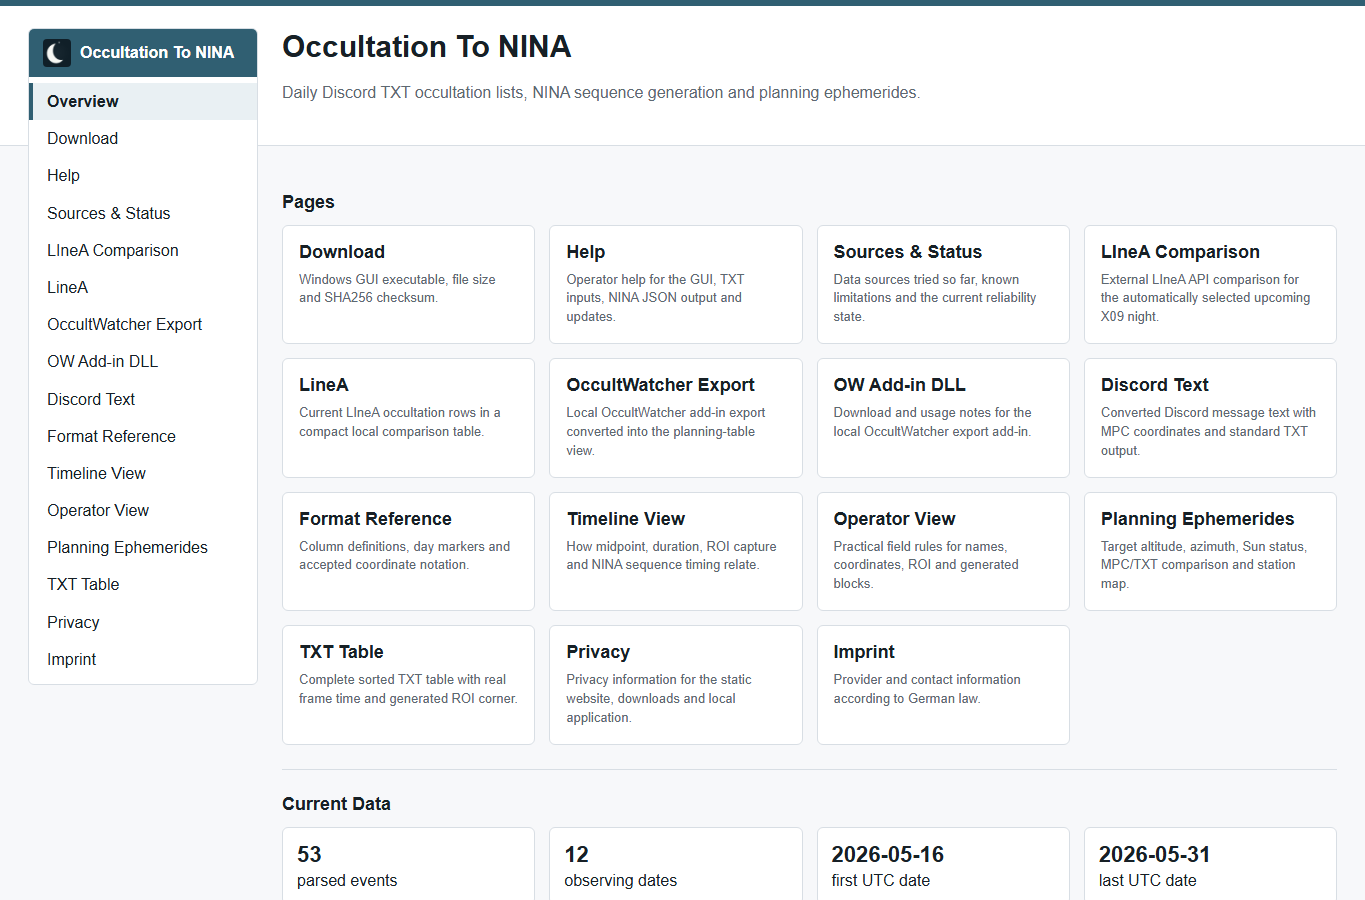The height and width of the screenshot is (900, 1365).
Task: Click the crescent moon logo icon
Action: pos(57,52)
